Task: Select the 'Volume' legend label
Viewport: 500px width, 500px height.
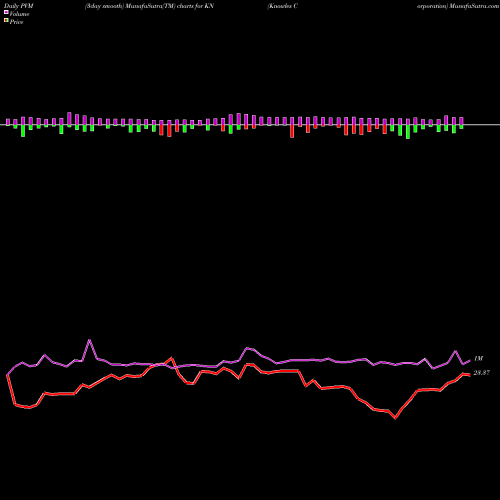Action: [19, 14]
